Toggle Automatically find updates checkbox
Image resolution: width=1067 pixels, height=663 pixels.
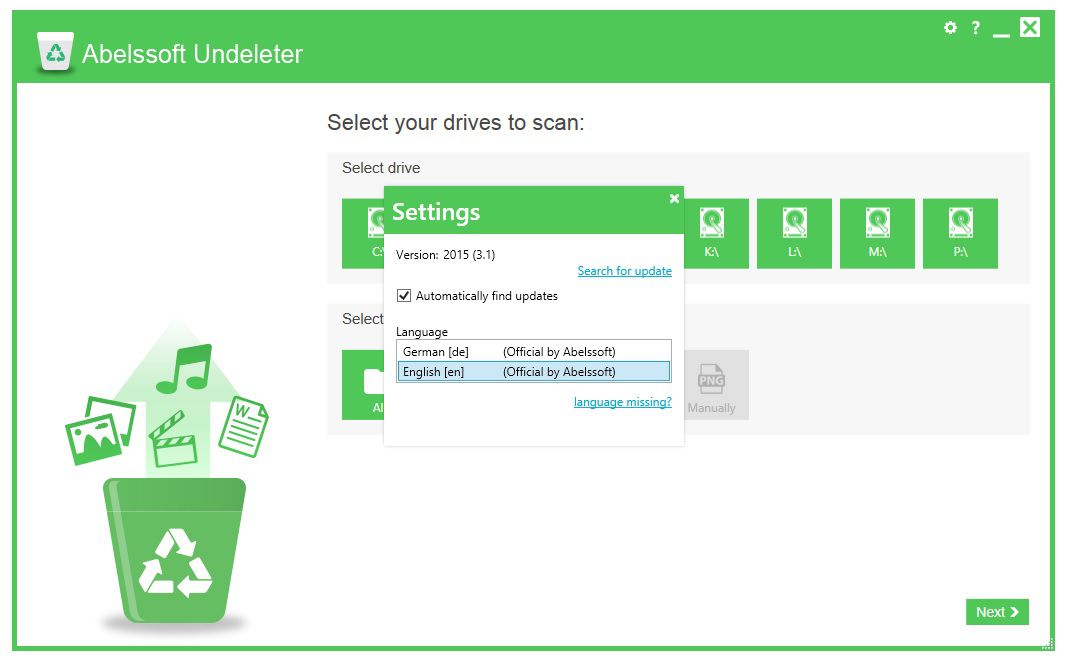point(404,295)
